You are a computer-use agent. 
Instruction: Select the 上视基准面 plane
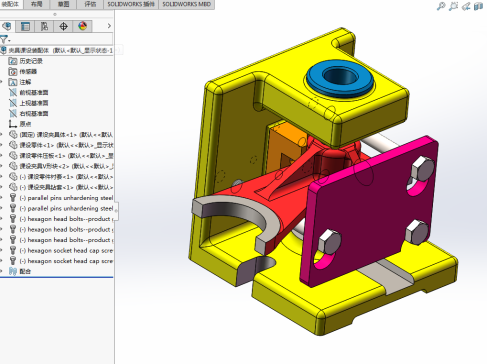click(x=28, y=103)
